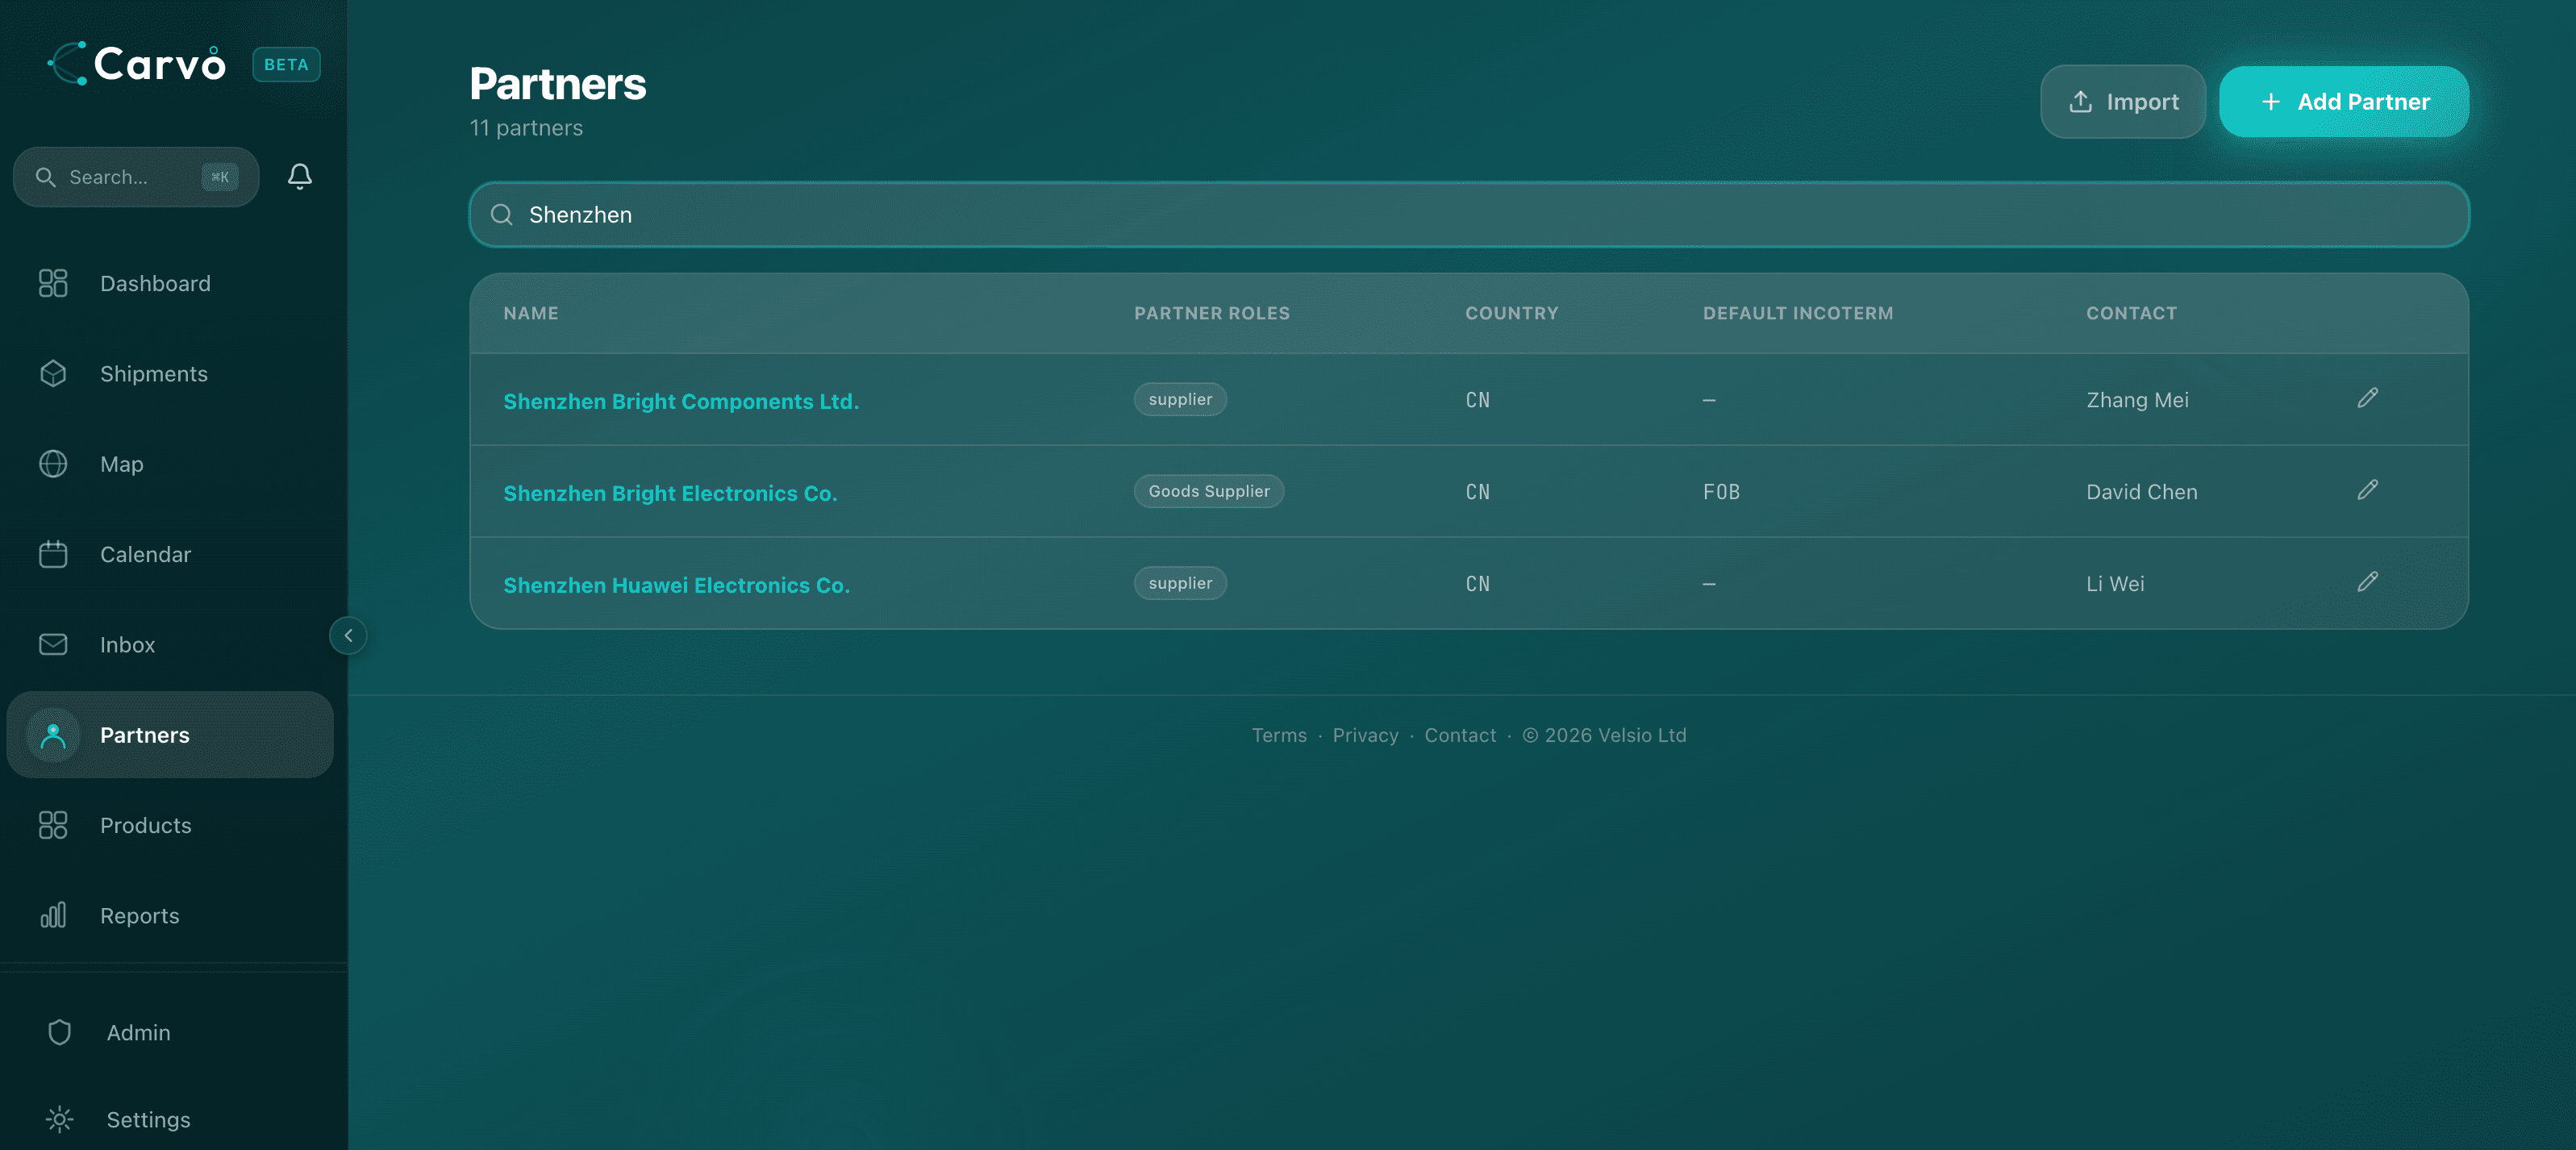Click the Goods Supplier role badge
This screenshot has height=1150, width=2576.
click(1208, 491)
